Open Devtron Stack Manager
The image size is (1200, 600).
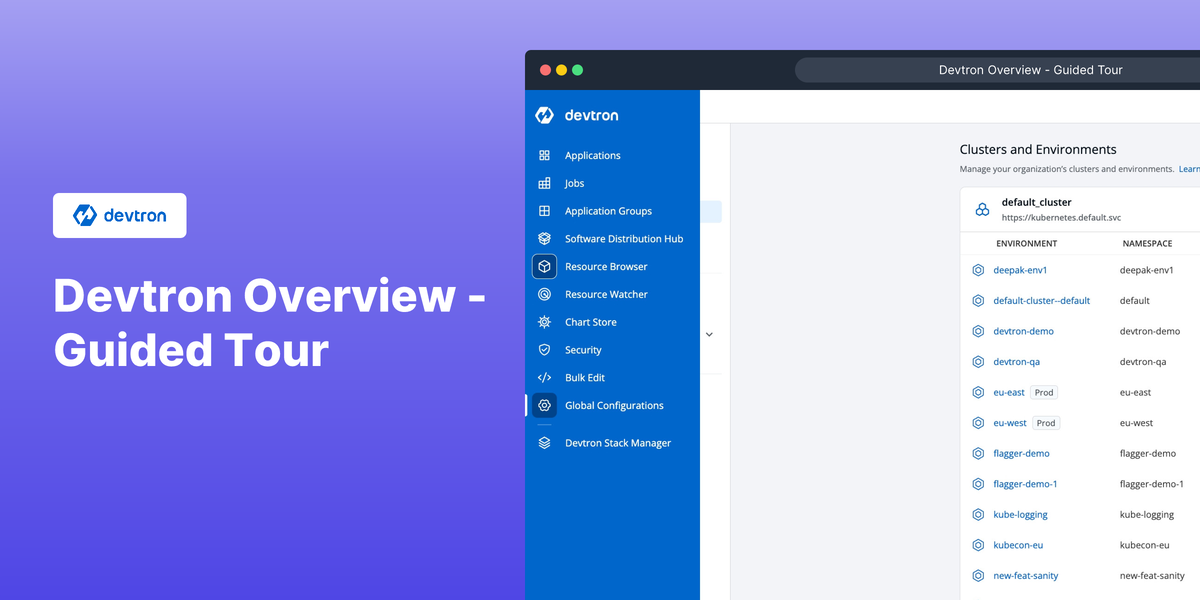(618, 443)
